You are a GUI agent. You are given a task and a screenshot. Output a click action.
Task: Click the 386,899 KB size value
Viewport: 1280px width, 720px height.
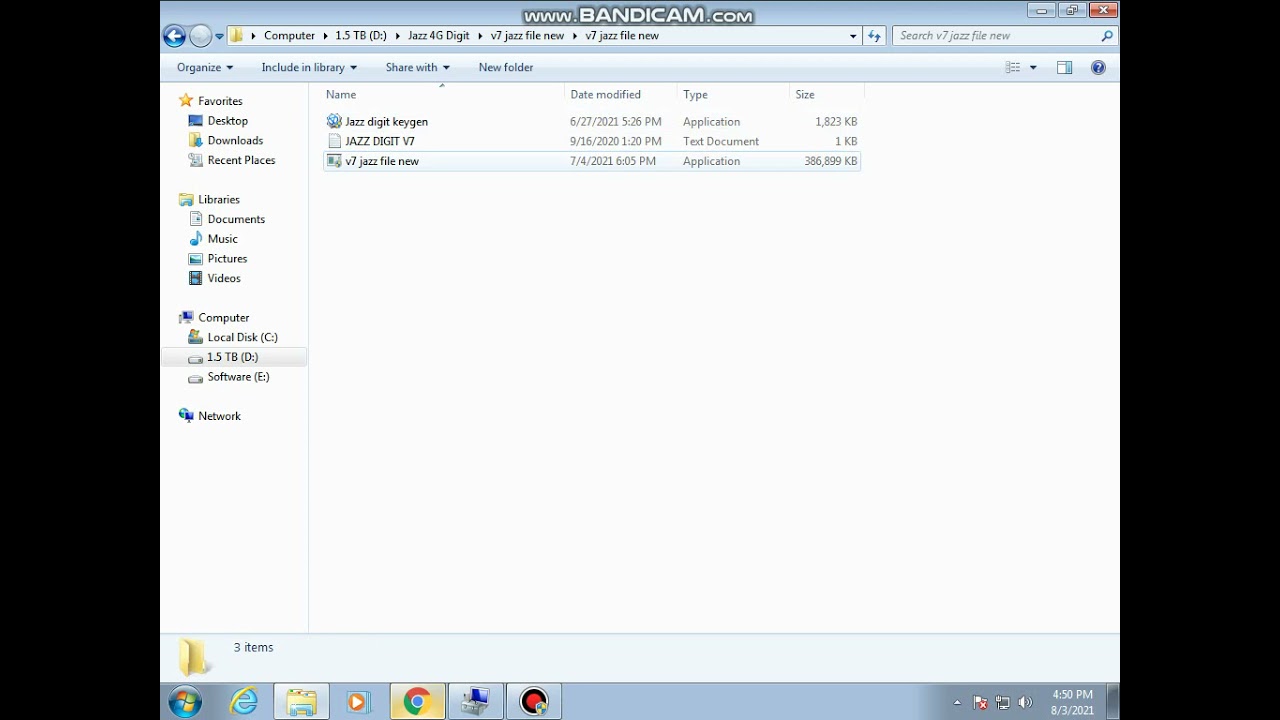[830, 161]
